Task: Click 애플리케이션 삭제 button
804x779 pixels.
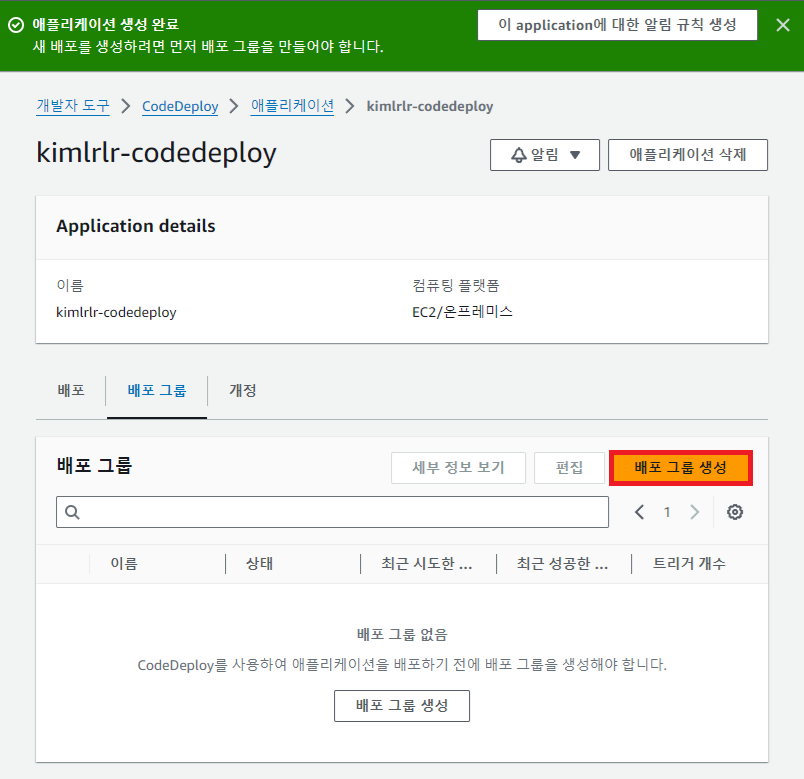Action: (688, 154)
